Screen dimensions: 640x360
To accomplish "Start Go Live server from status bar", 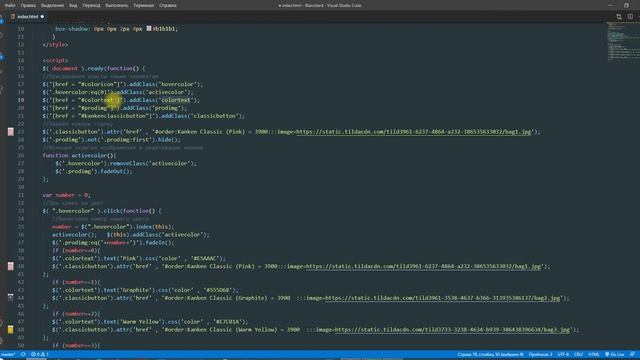I will click(x=615, y=355).
